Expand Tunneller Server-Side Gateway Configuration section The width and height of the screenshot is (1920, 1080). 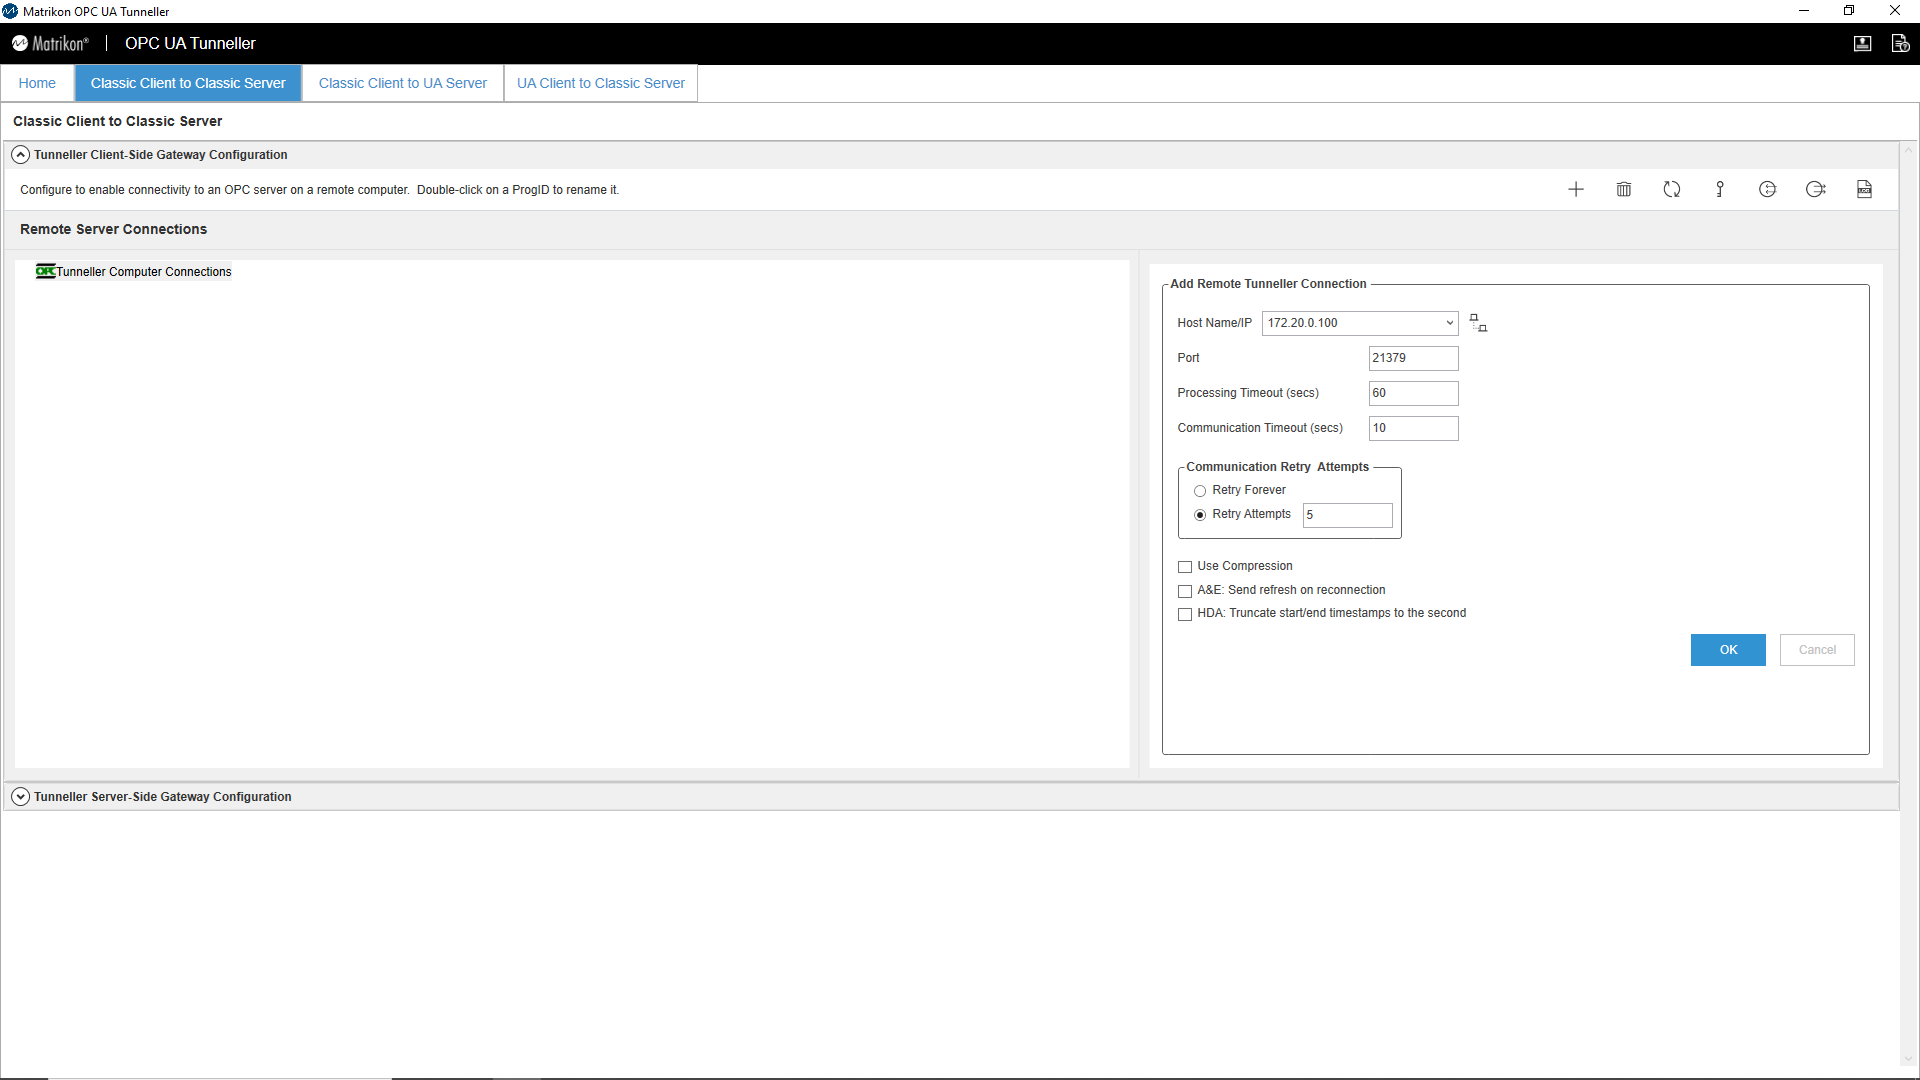[20, 797]
